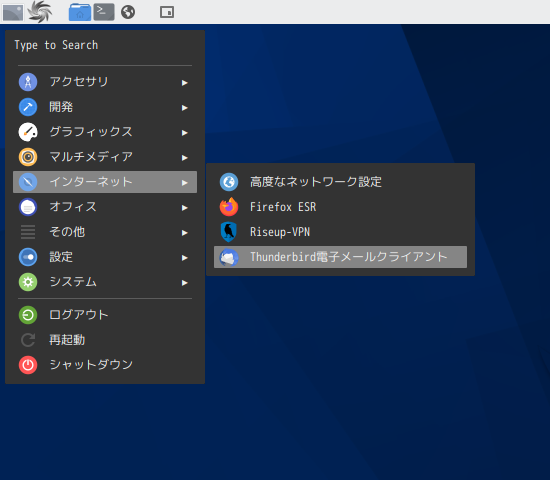Click the グラフィックス palette icon
The width and height of the screenshot is (550, 480).
coord(28,132)
